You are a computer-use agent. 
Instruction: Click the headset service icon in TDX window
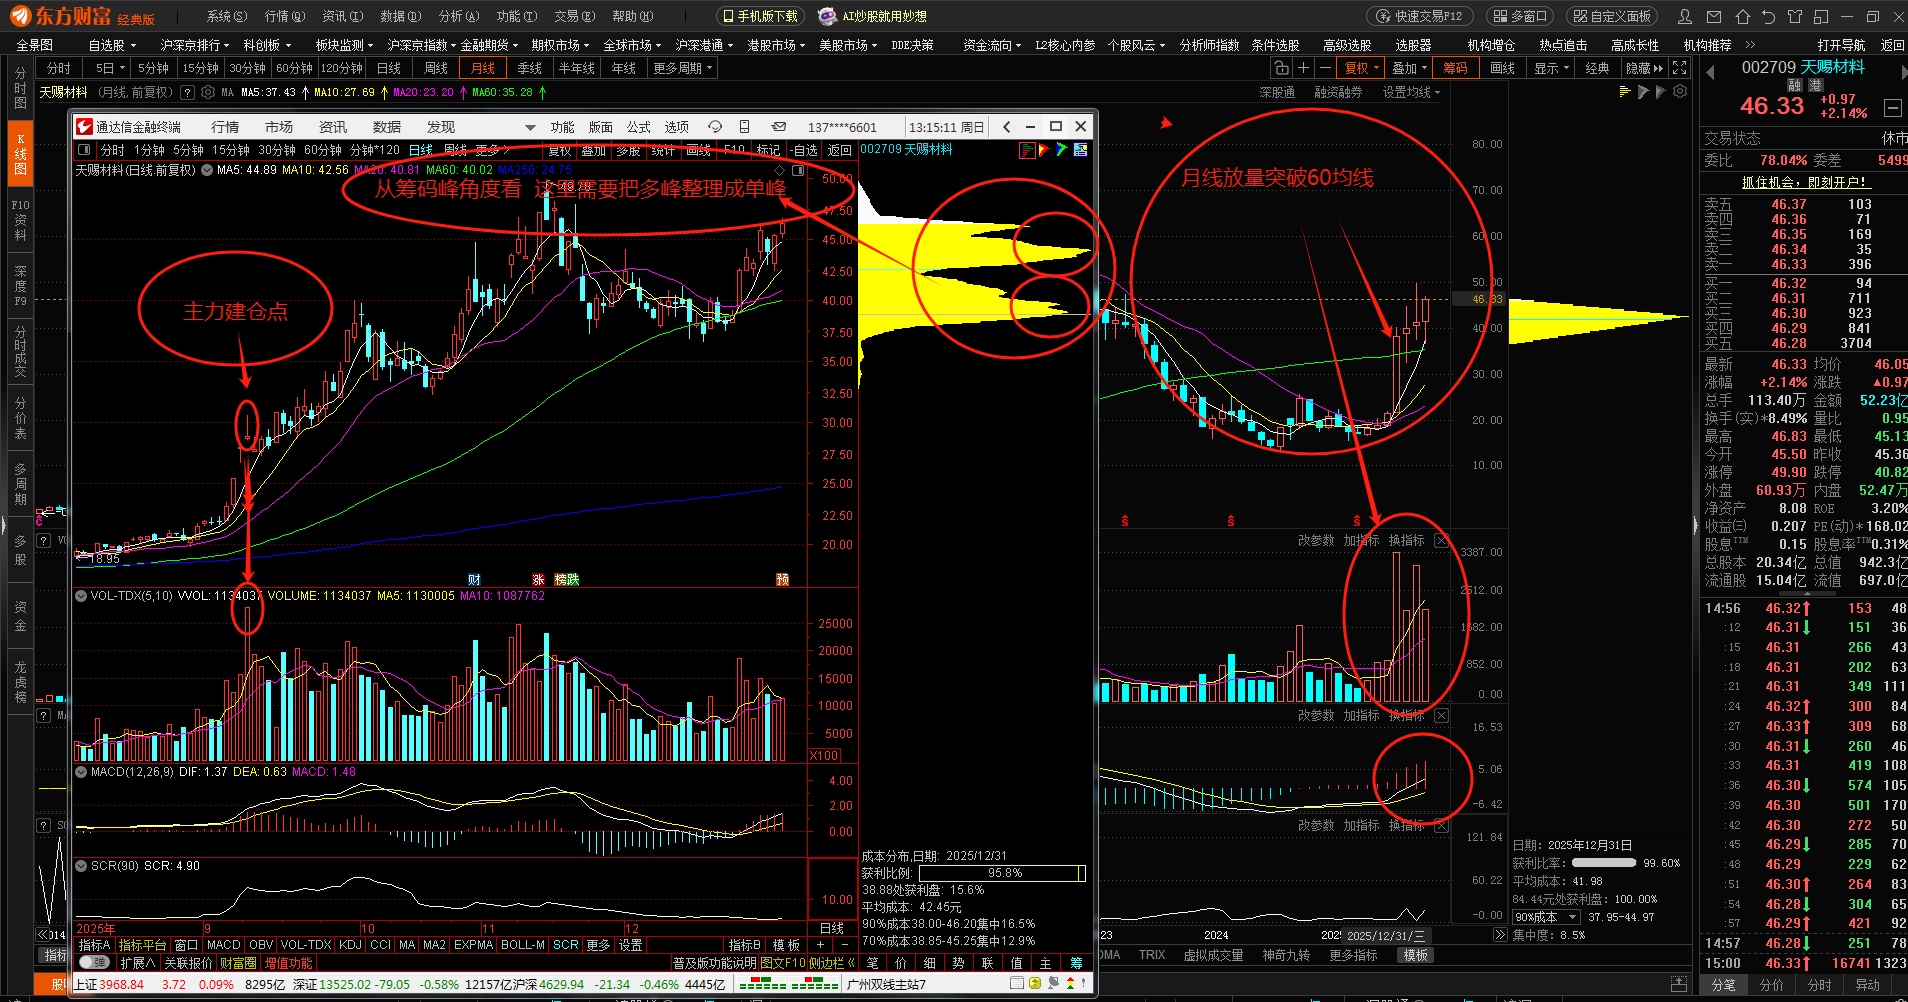click(715, 127)
